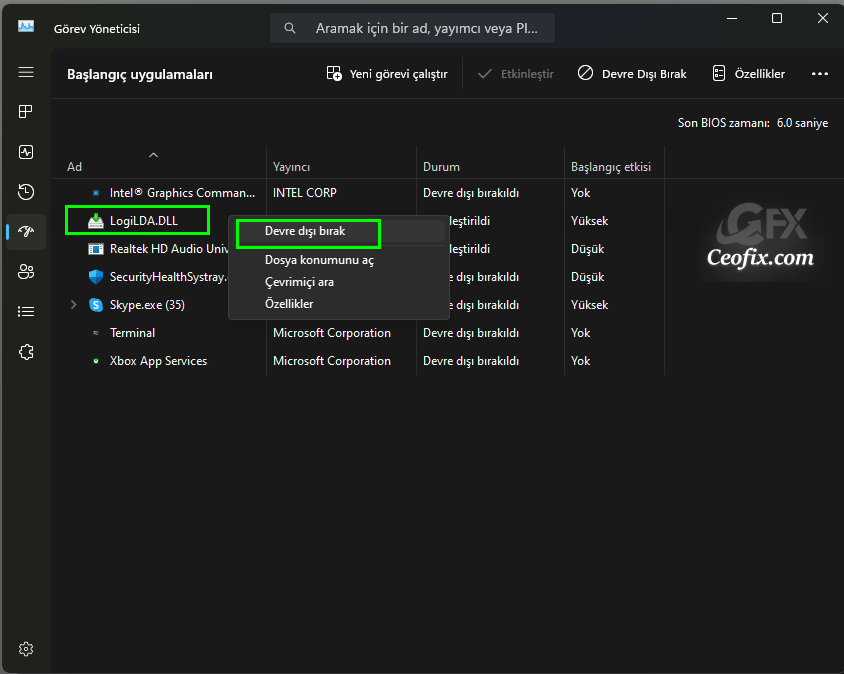Image resolution: width=844 pixels, height=674 pixels.
Task: Click 'Microsoft Corporation' cell in Terminal row
Action: click(332, 333)
